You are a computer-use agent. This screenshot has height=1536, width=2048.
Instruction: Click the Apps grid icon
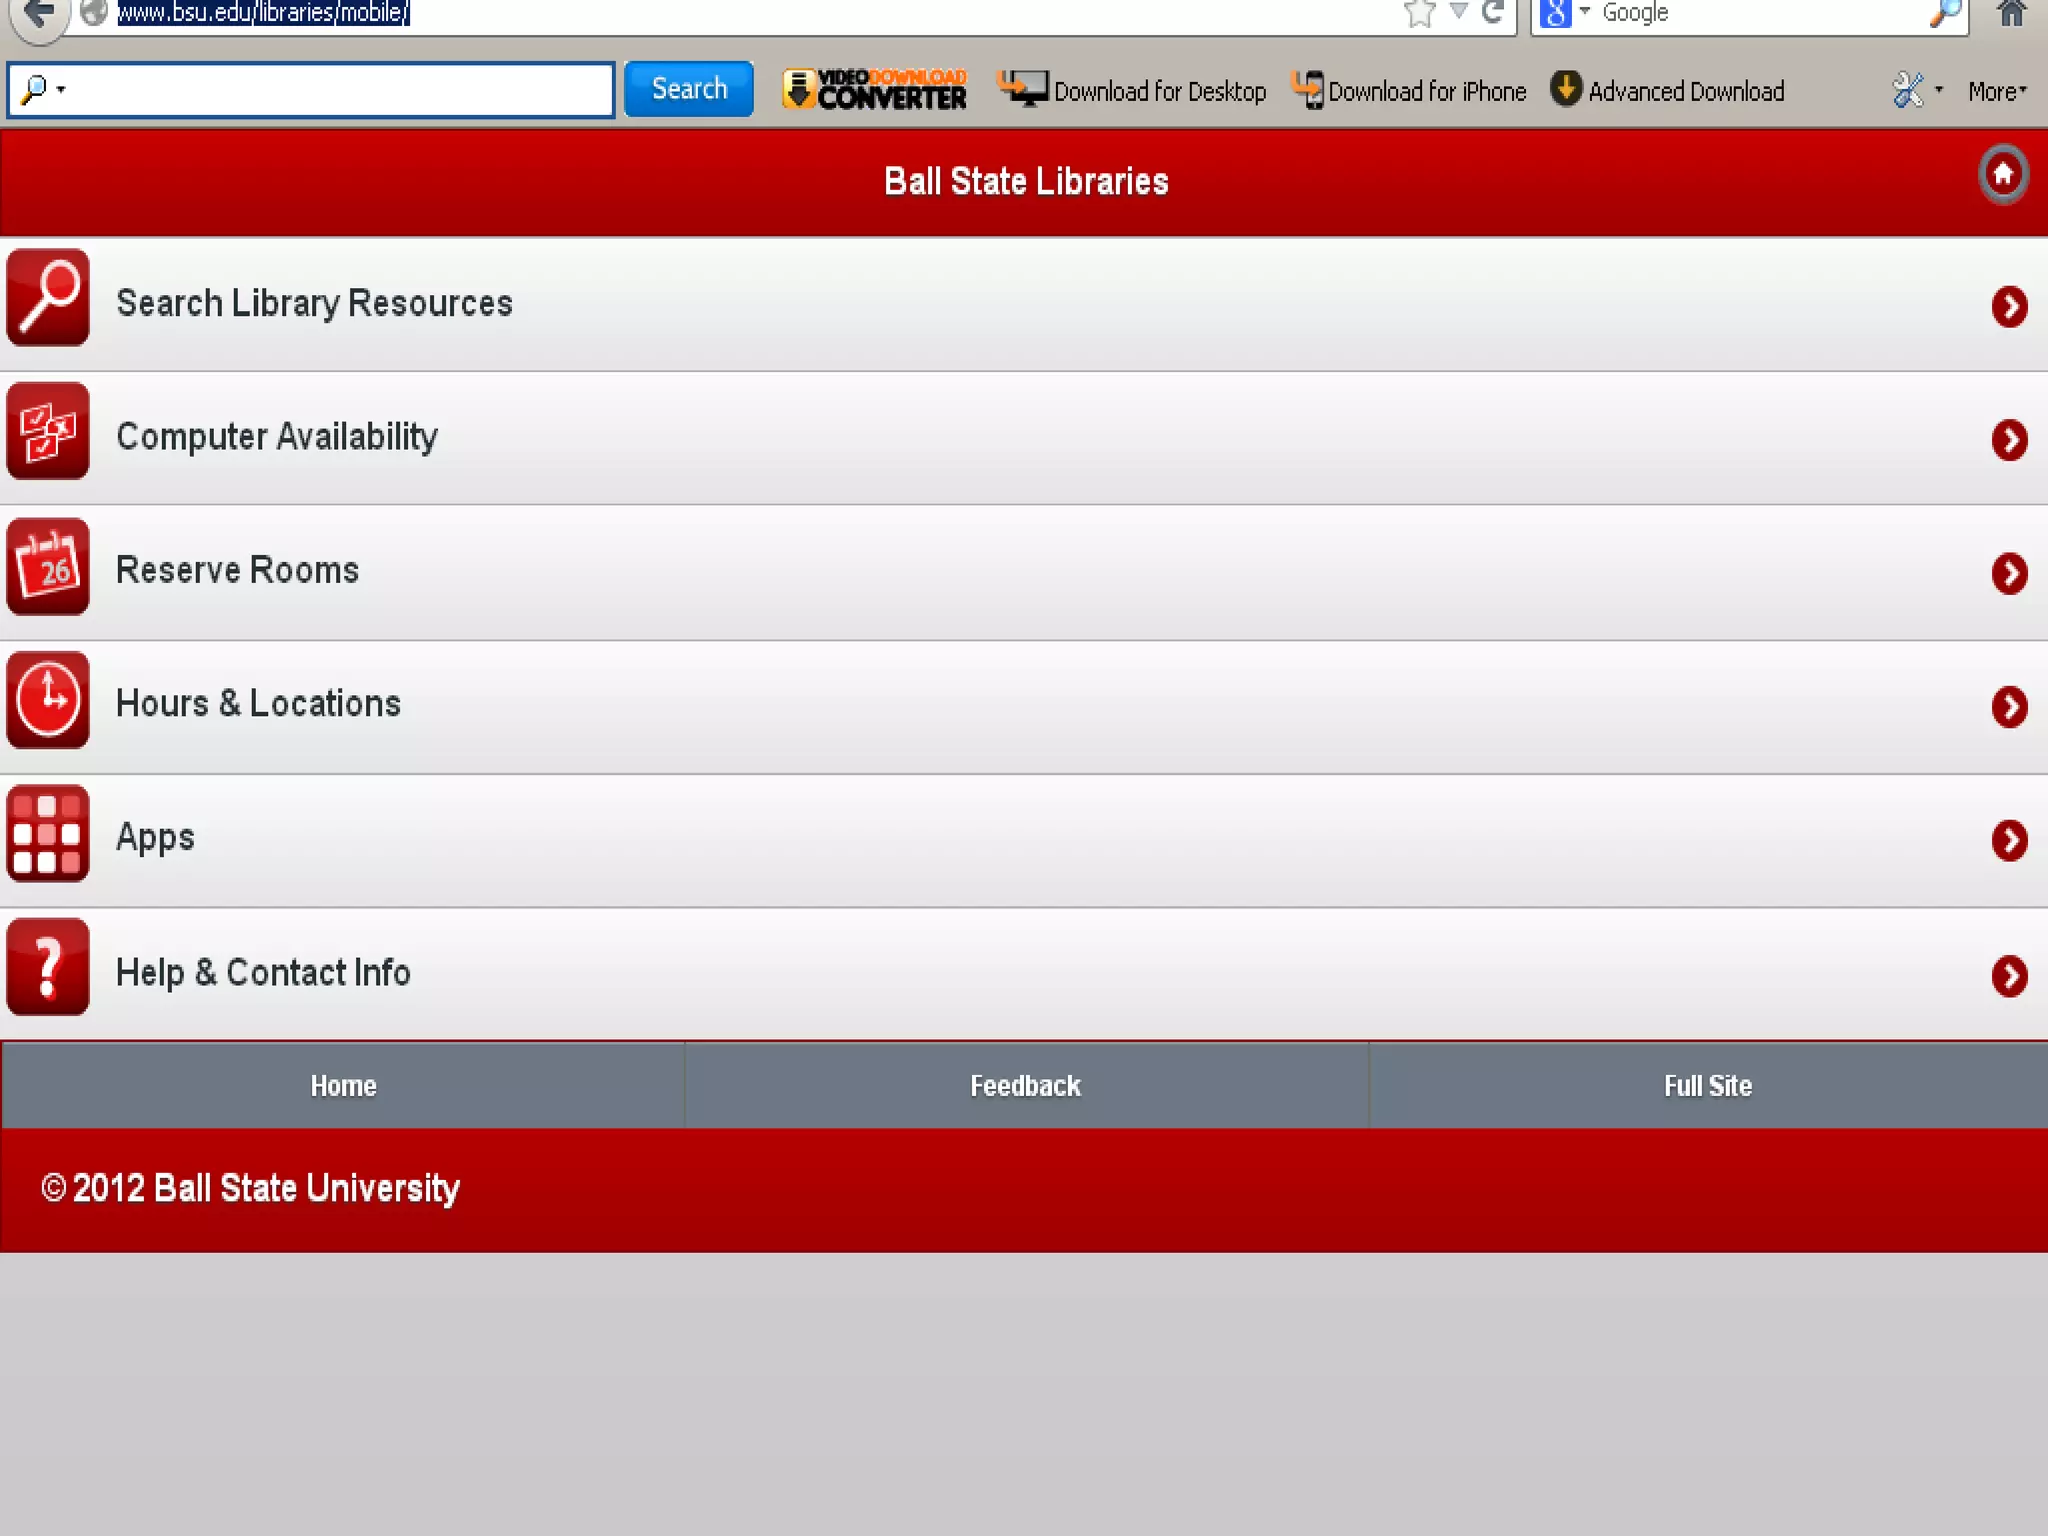coord(48,834)
